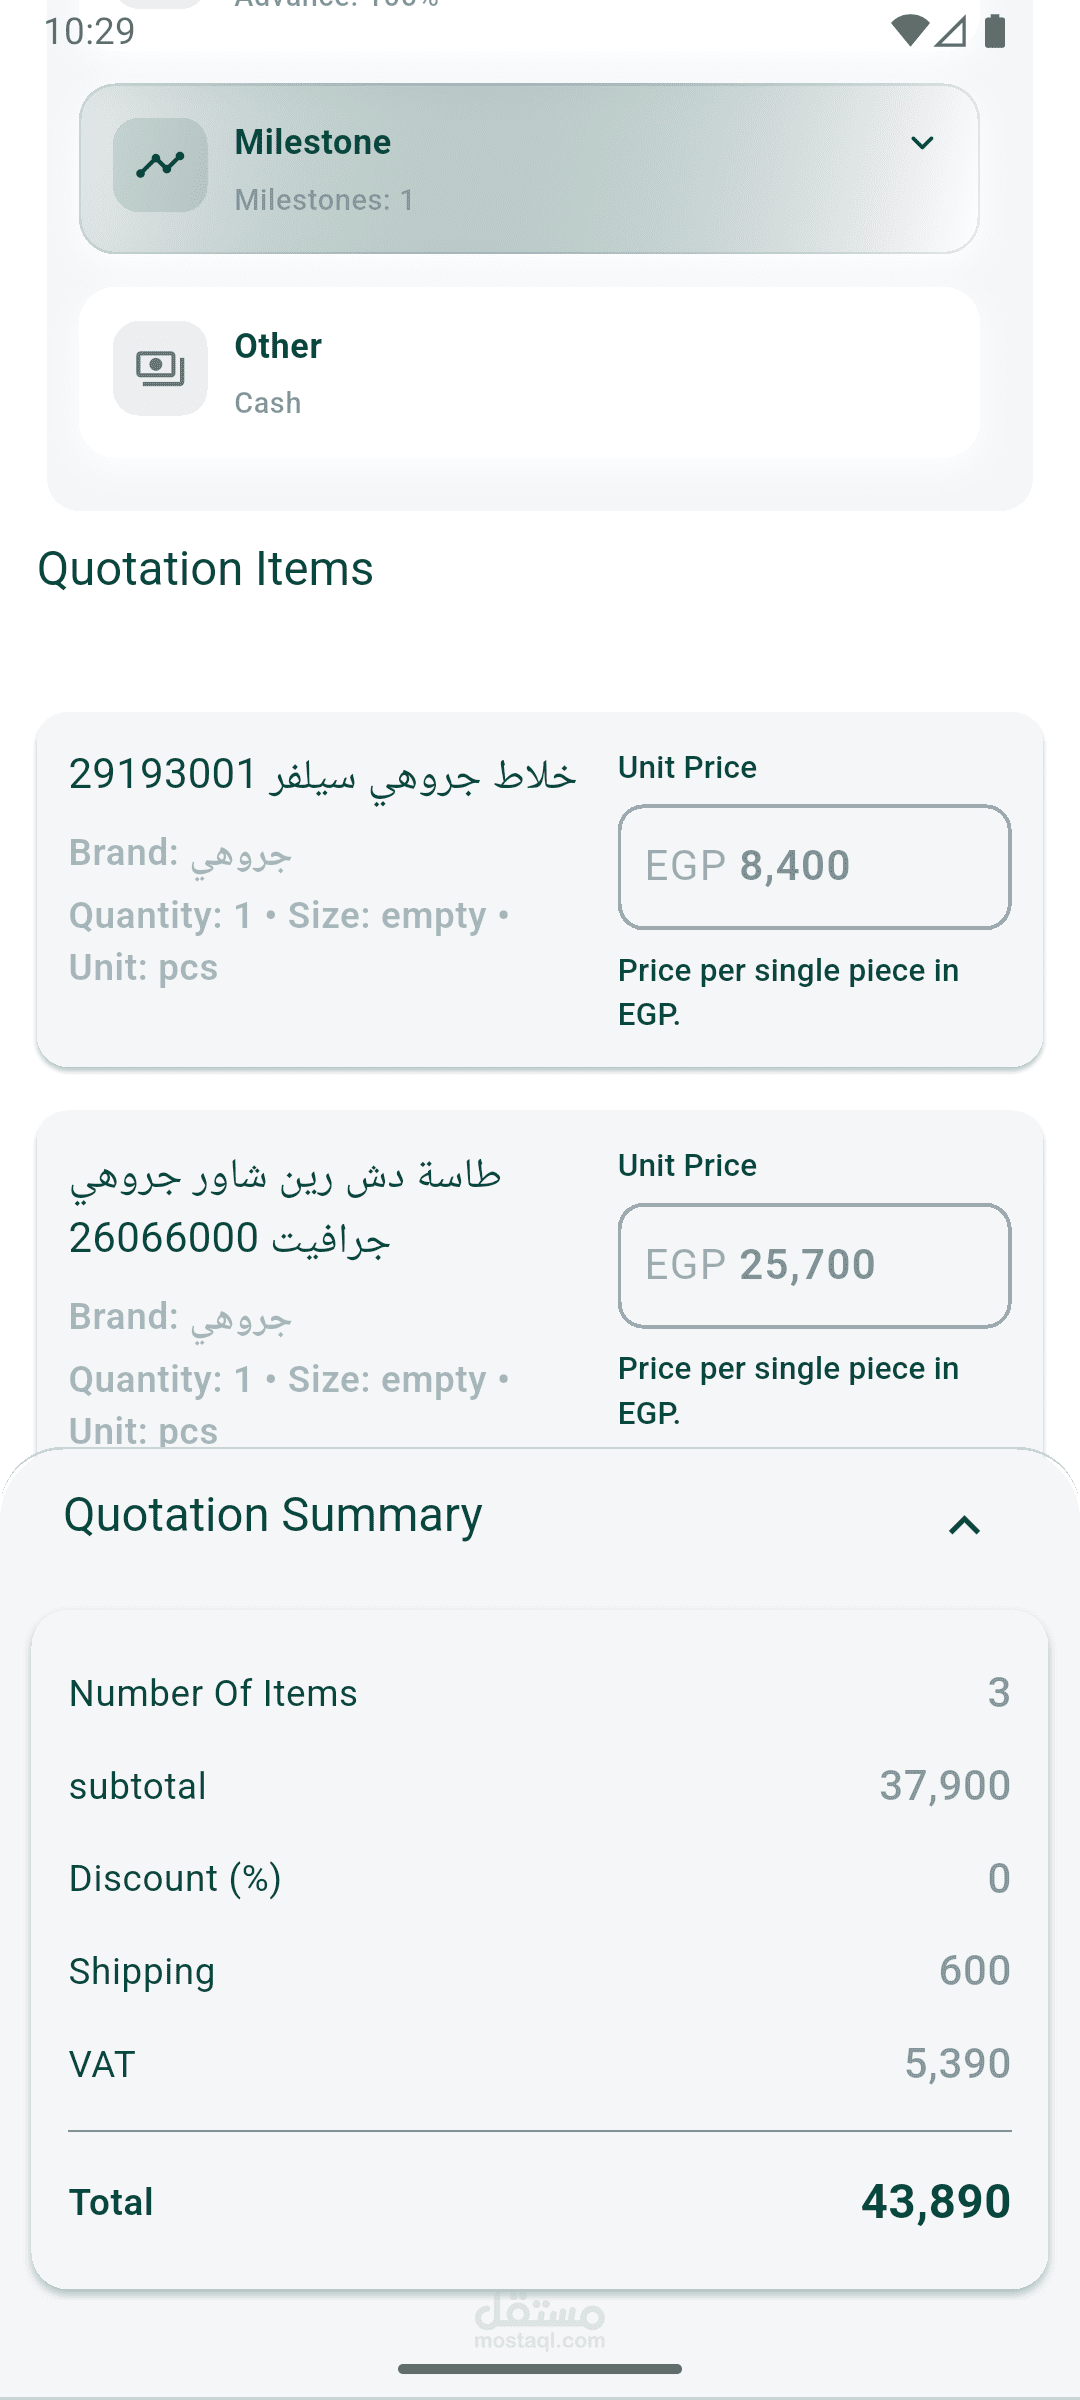Tap the battery status icon
The height and width of the screenshot is (2400, 1080).
point(995,31)
